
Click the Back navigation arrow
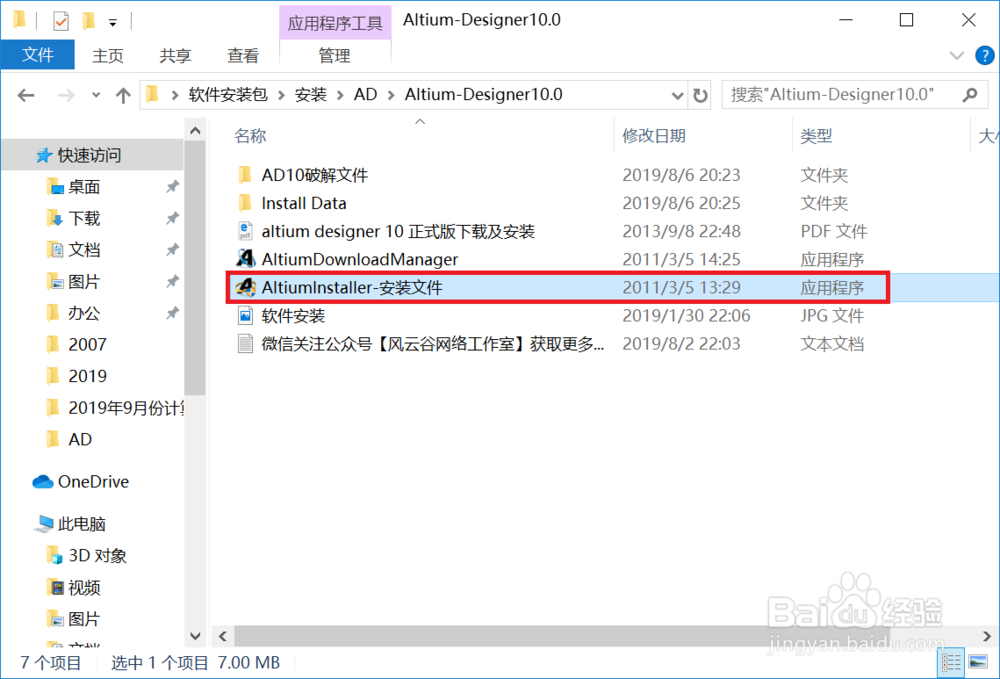pyautogui.click(x=25, y=94)
